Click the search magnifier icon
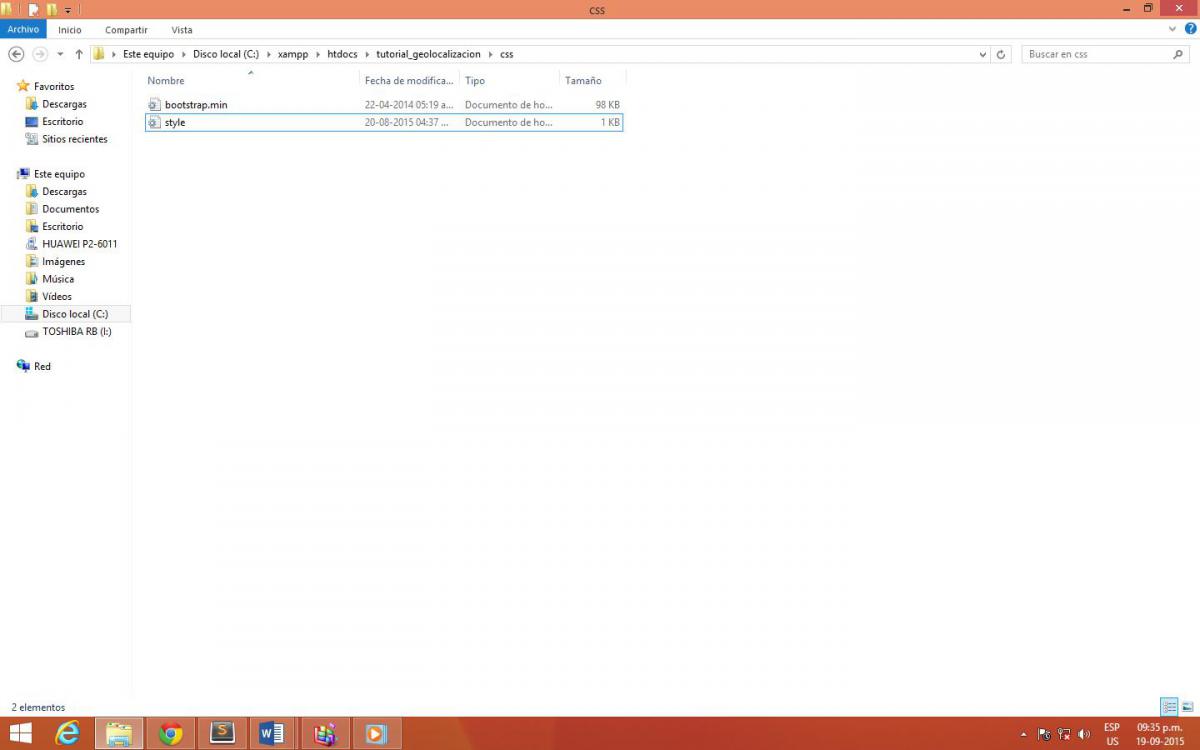The image size is (1200, 750). point(1178,54)
